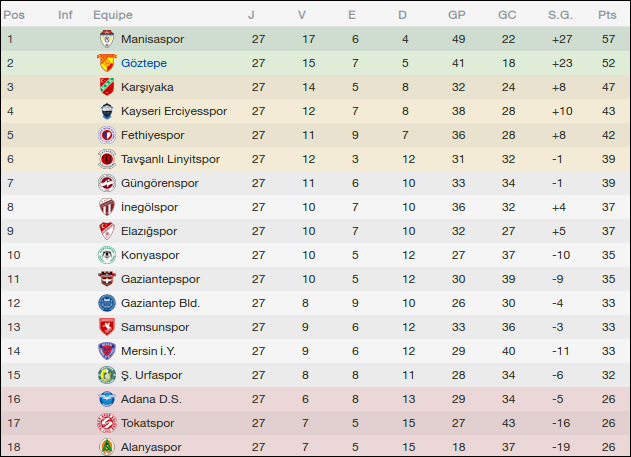Screen dimensions: 631x457
Task: Click the Karşıyaka team logo
Action: (107, 87)
